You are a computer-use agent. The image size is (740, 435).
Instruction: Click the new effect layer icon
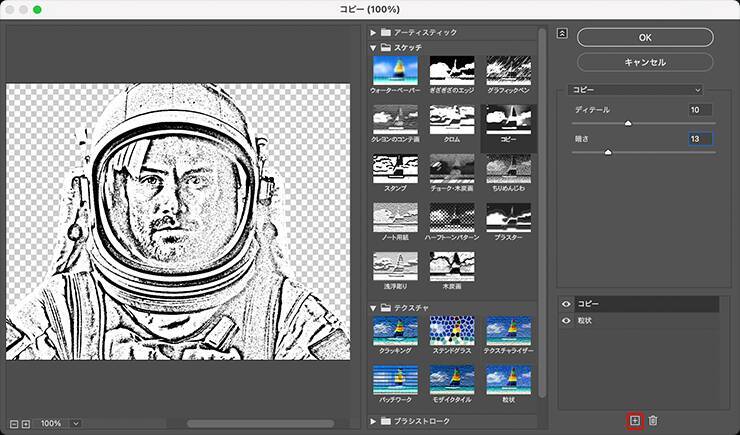tap(634, 422)
